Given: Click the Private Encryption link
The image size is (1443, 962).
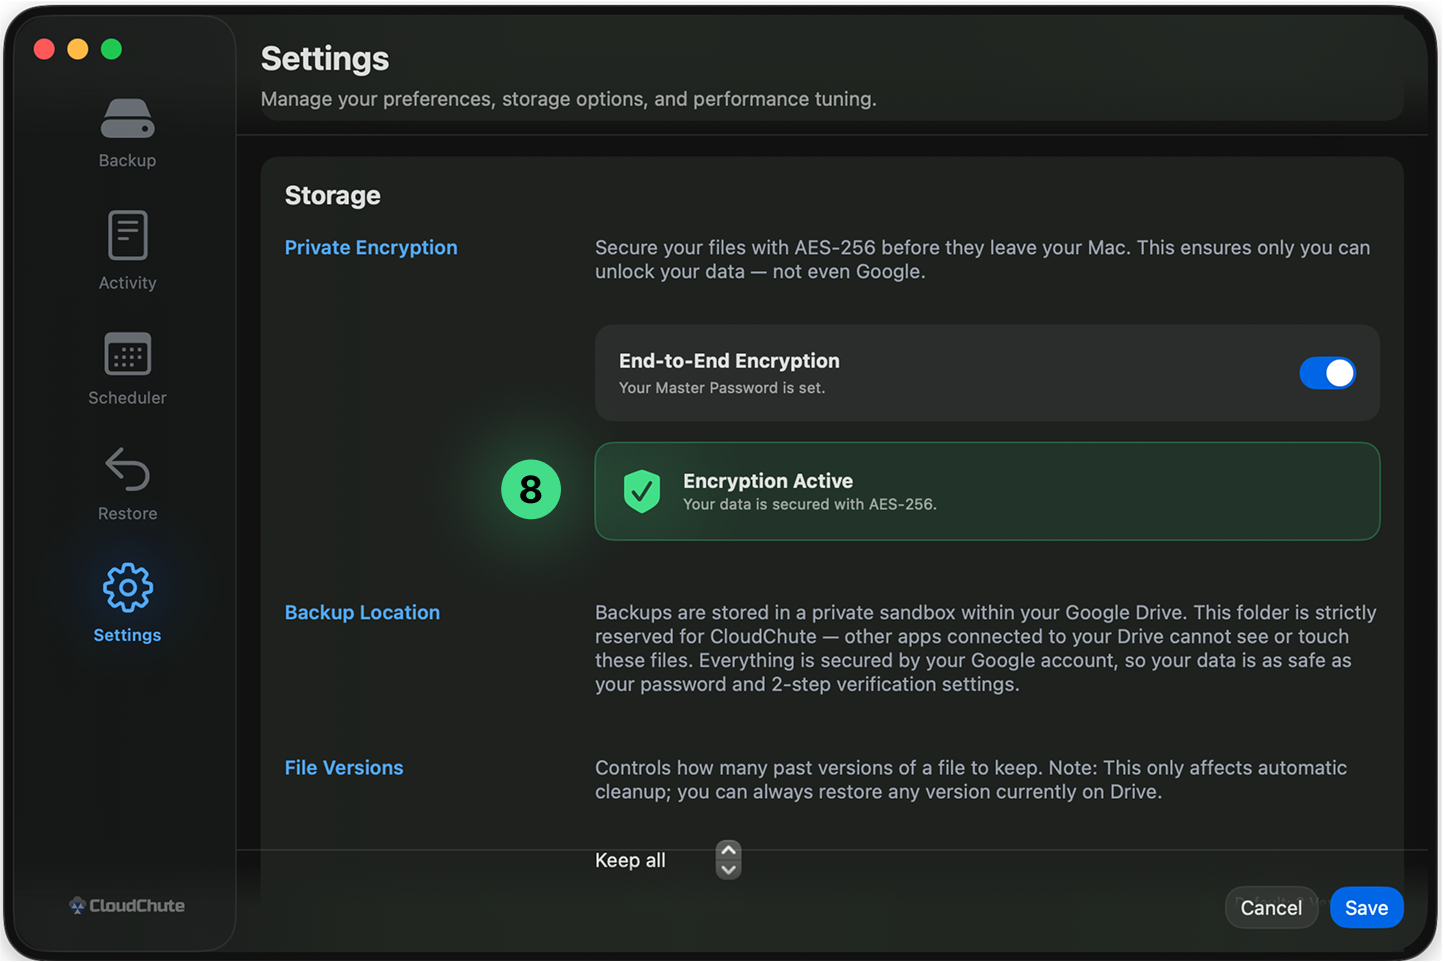Looking at the screenshot, I should 371,247.
